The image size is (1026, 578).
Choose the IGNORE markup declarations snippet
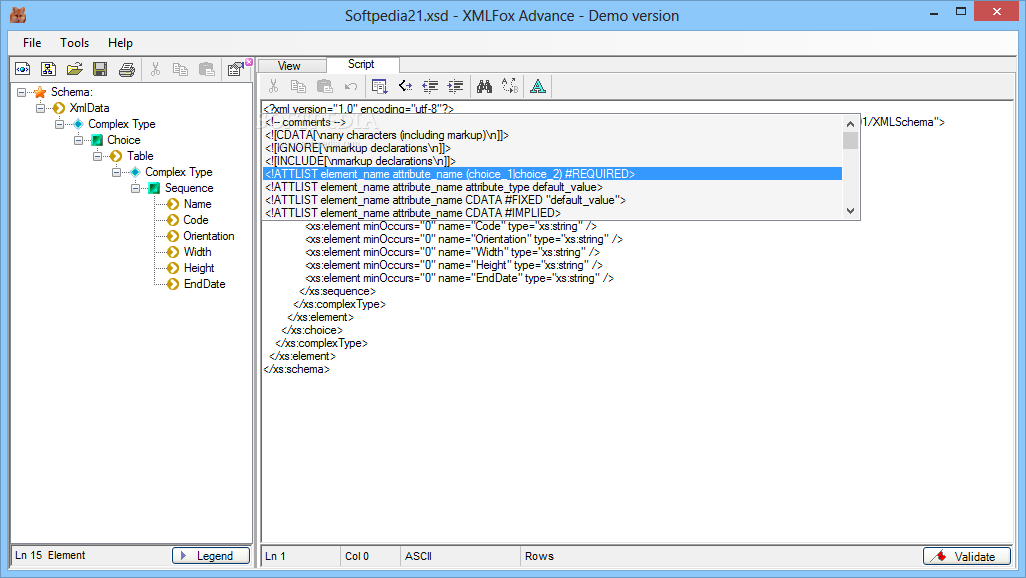point(552,148)
